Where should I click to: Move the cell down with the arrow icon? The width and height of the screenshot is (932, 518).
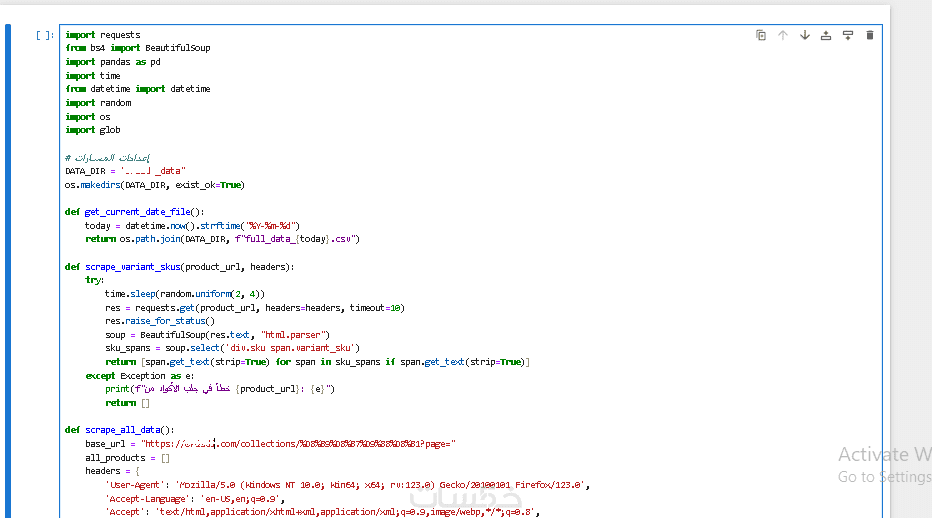pyautogui.click(x=805, y=35)
